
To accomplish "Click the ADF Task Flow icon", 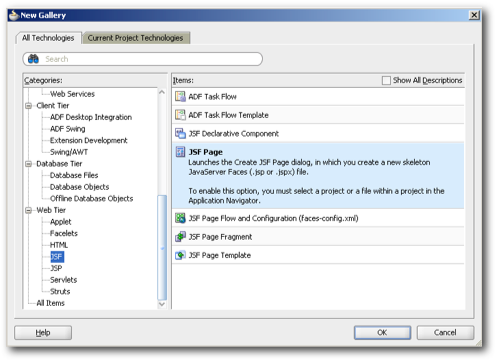I will coord(180,97).
